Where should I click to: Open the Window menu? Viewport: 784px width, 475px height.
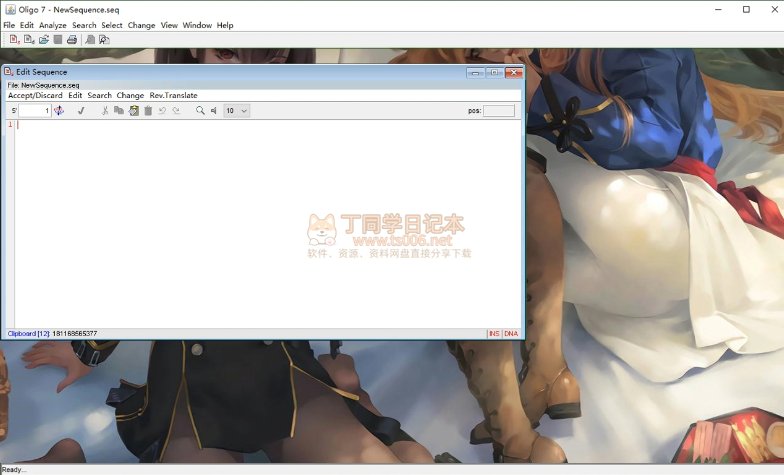[197, 25]
